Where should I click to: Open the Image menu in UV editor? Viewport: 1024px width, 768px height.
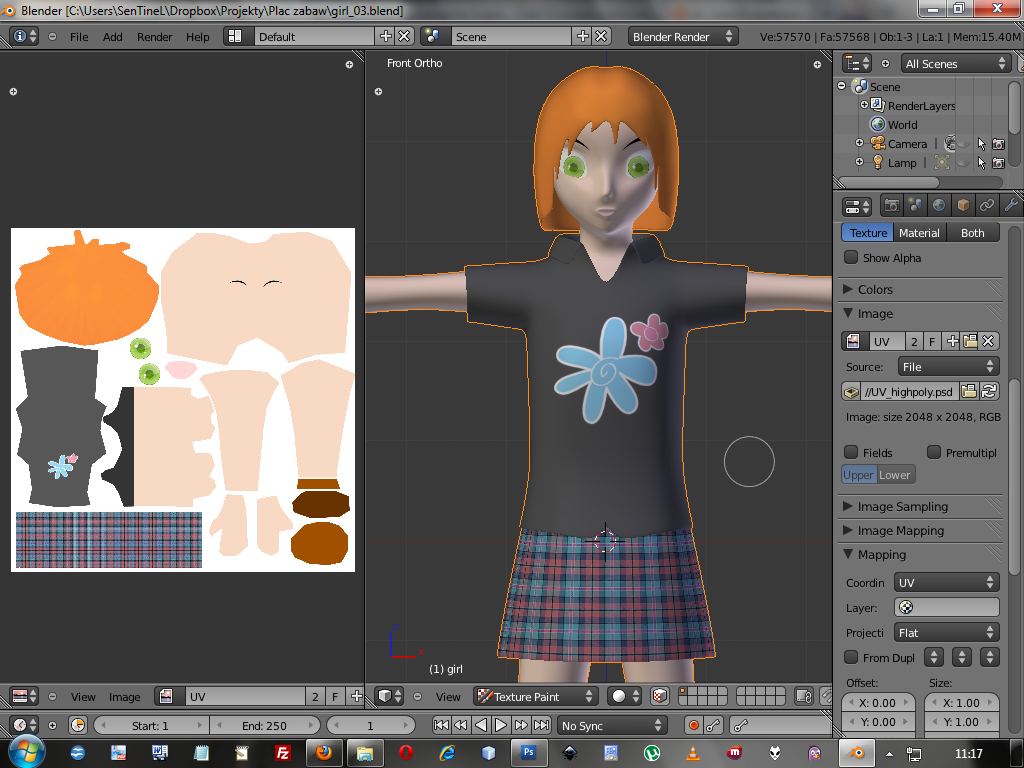pyautogui.click(x=125, y=697)
